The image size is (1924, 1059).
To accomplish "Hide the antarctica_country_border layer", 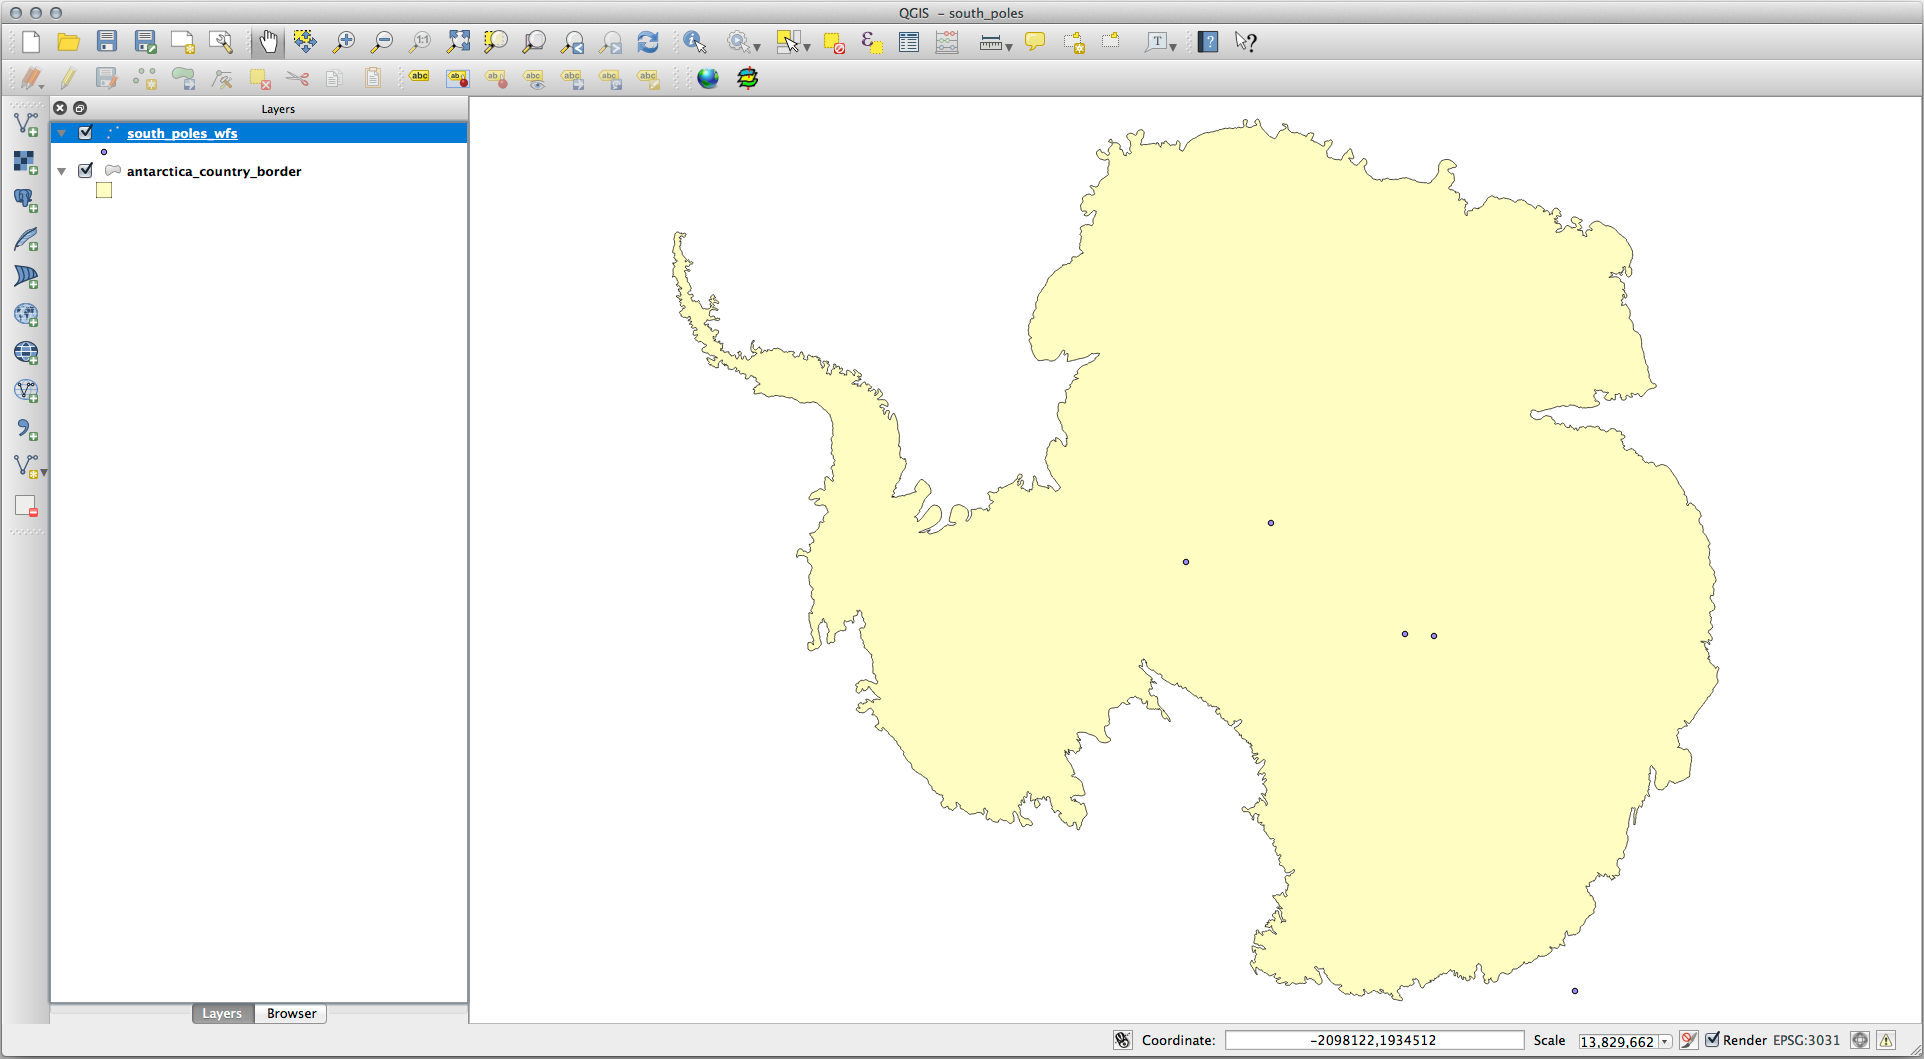I will pos(86,171).
